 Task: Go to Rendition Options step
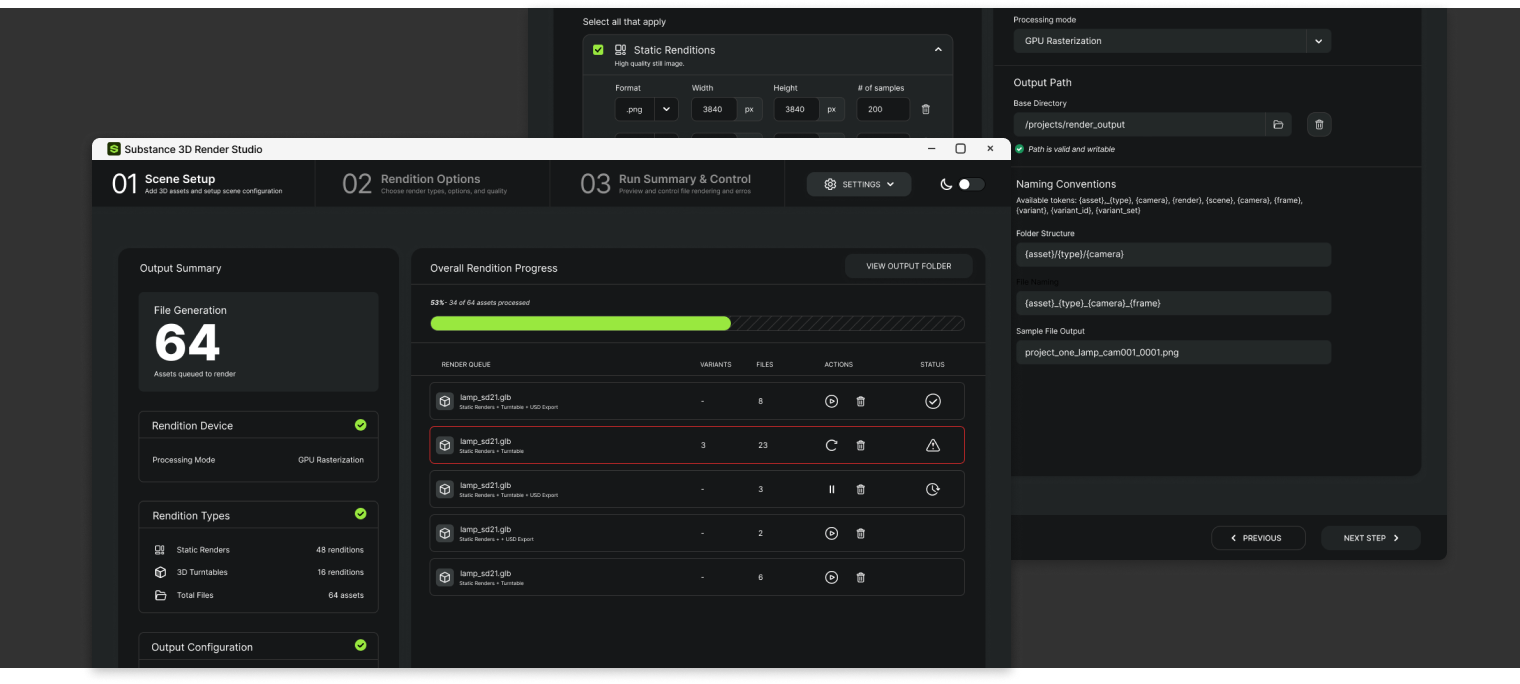[430, 183]
